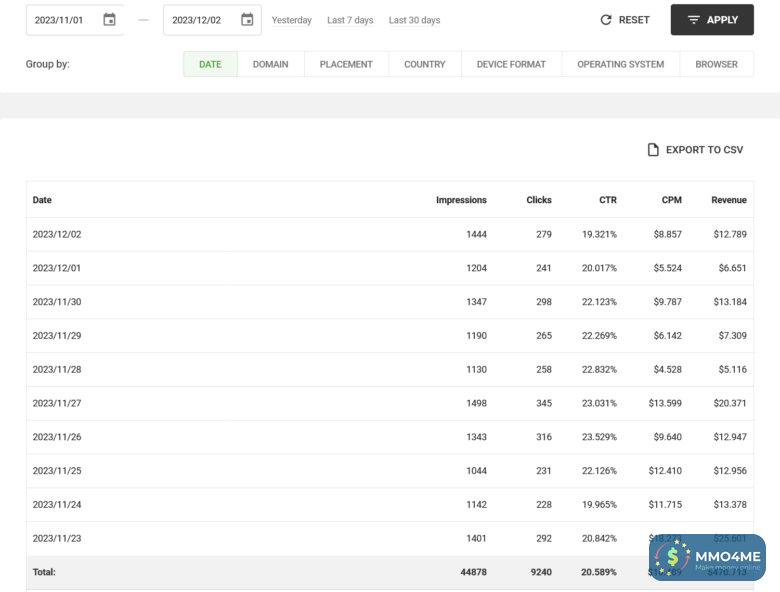The height and width of the screenshot is (592, 780).
Task: Select the 2023/11/24 date row
Action: point(390,505)
